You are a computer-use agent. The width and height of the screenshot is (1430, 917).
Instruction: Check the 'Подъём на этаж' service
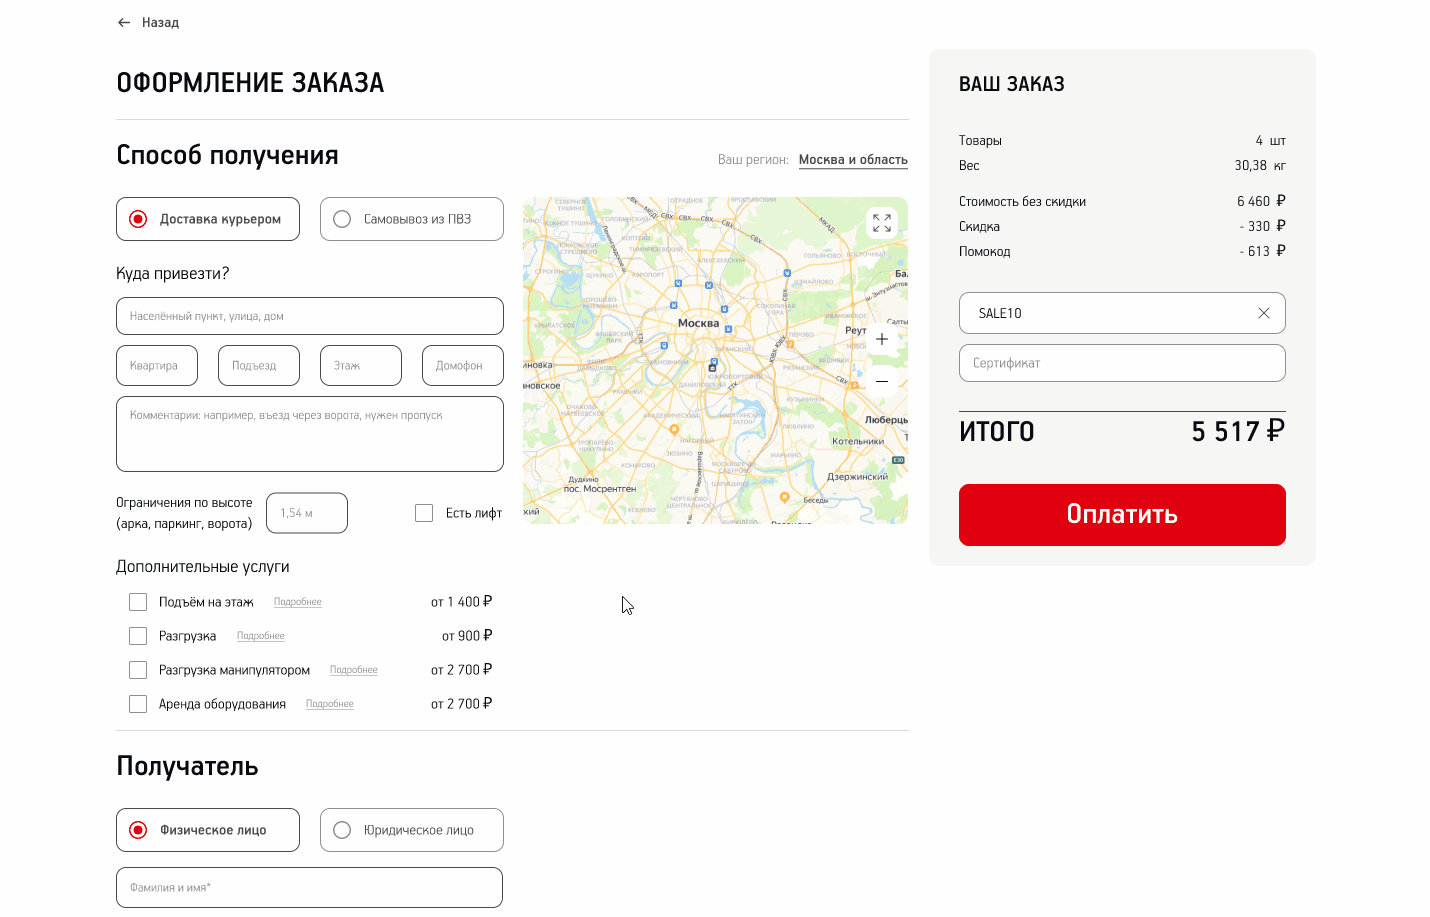(x=138, y=602)
